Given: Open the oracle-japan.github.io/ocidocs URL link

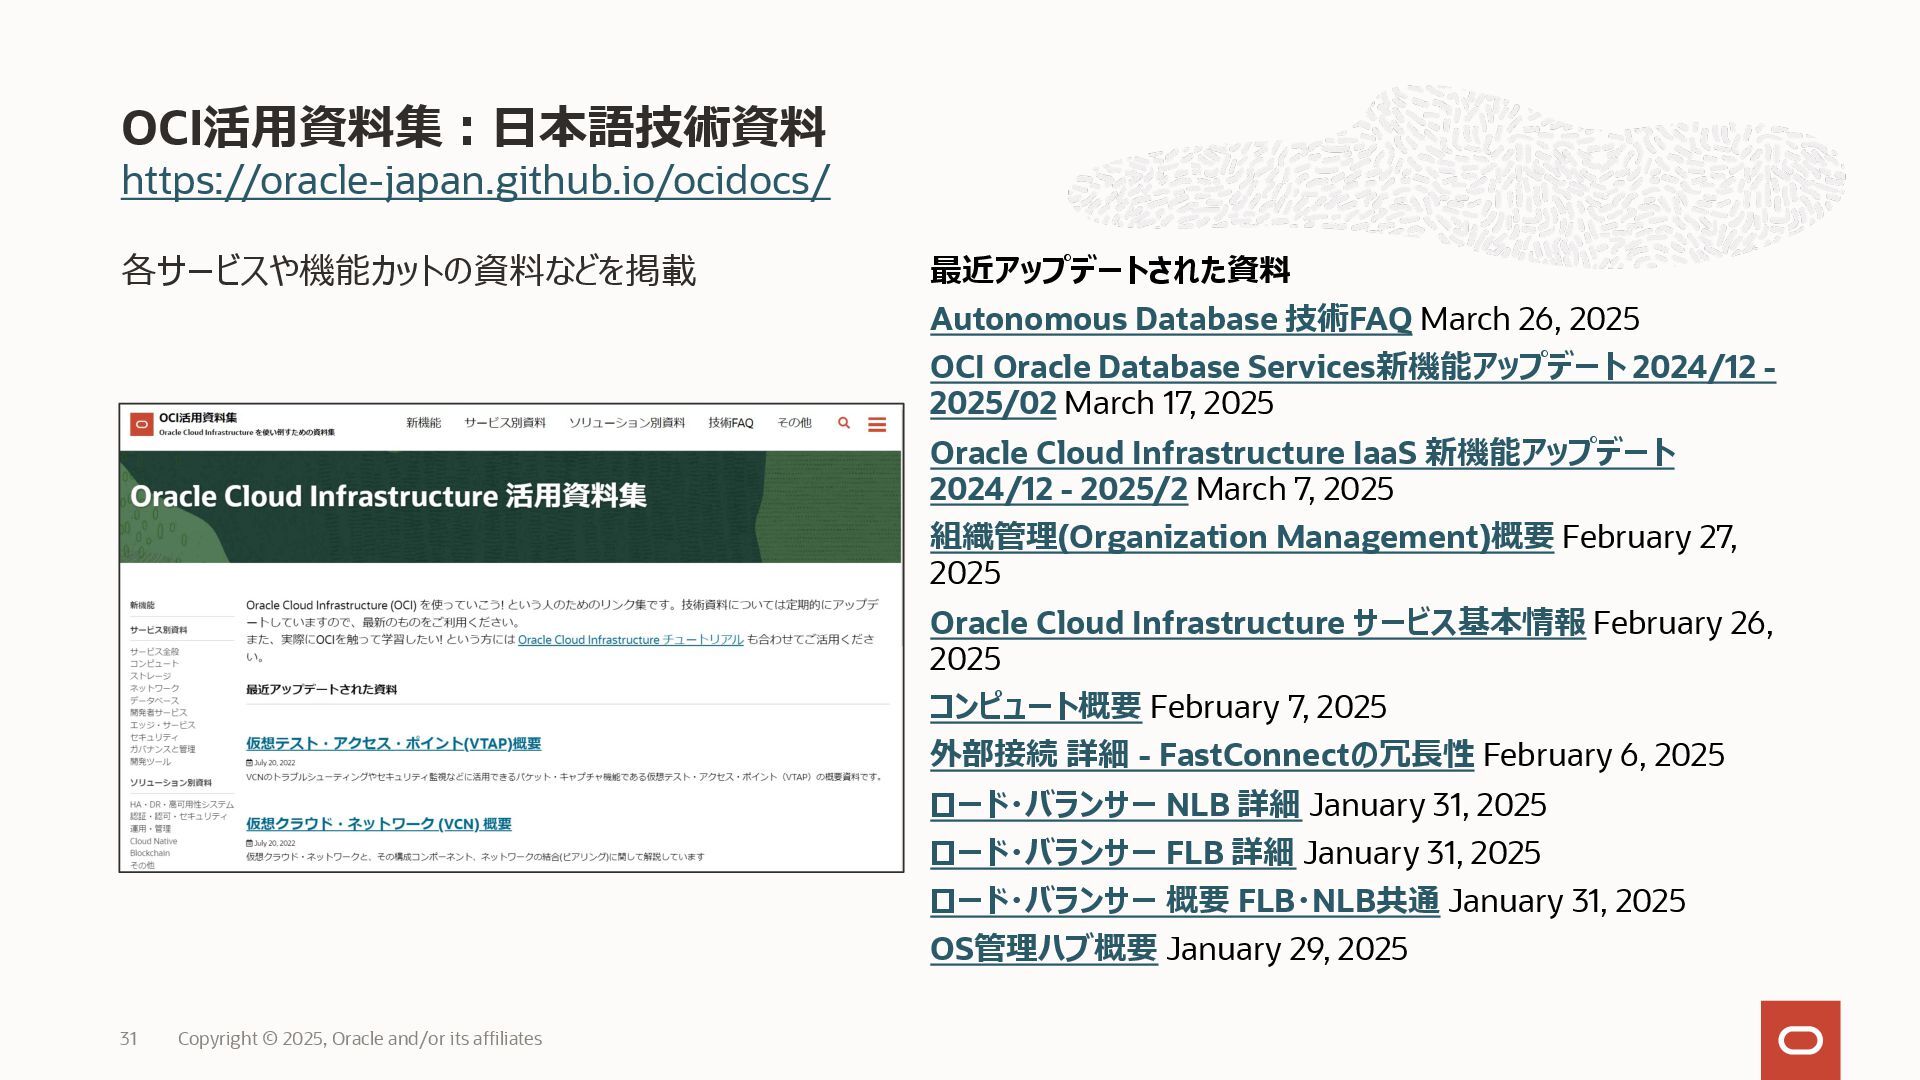Looking at the screenshot, I should [475, 181].
